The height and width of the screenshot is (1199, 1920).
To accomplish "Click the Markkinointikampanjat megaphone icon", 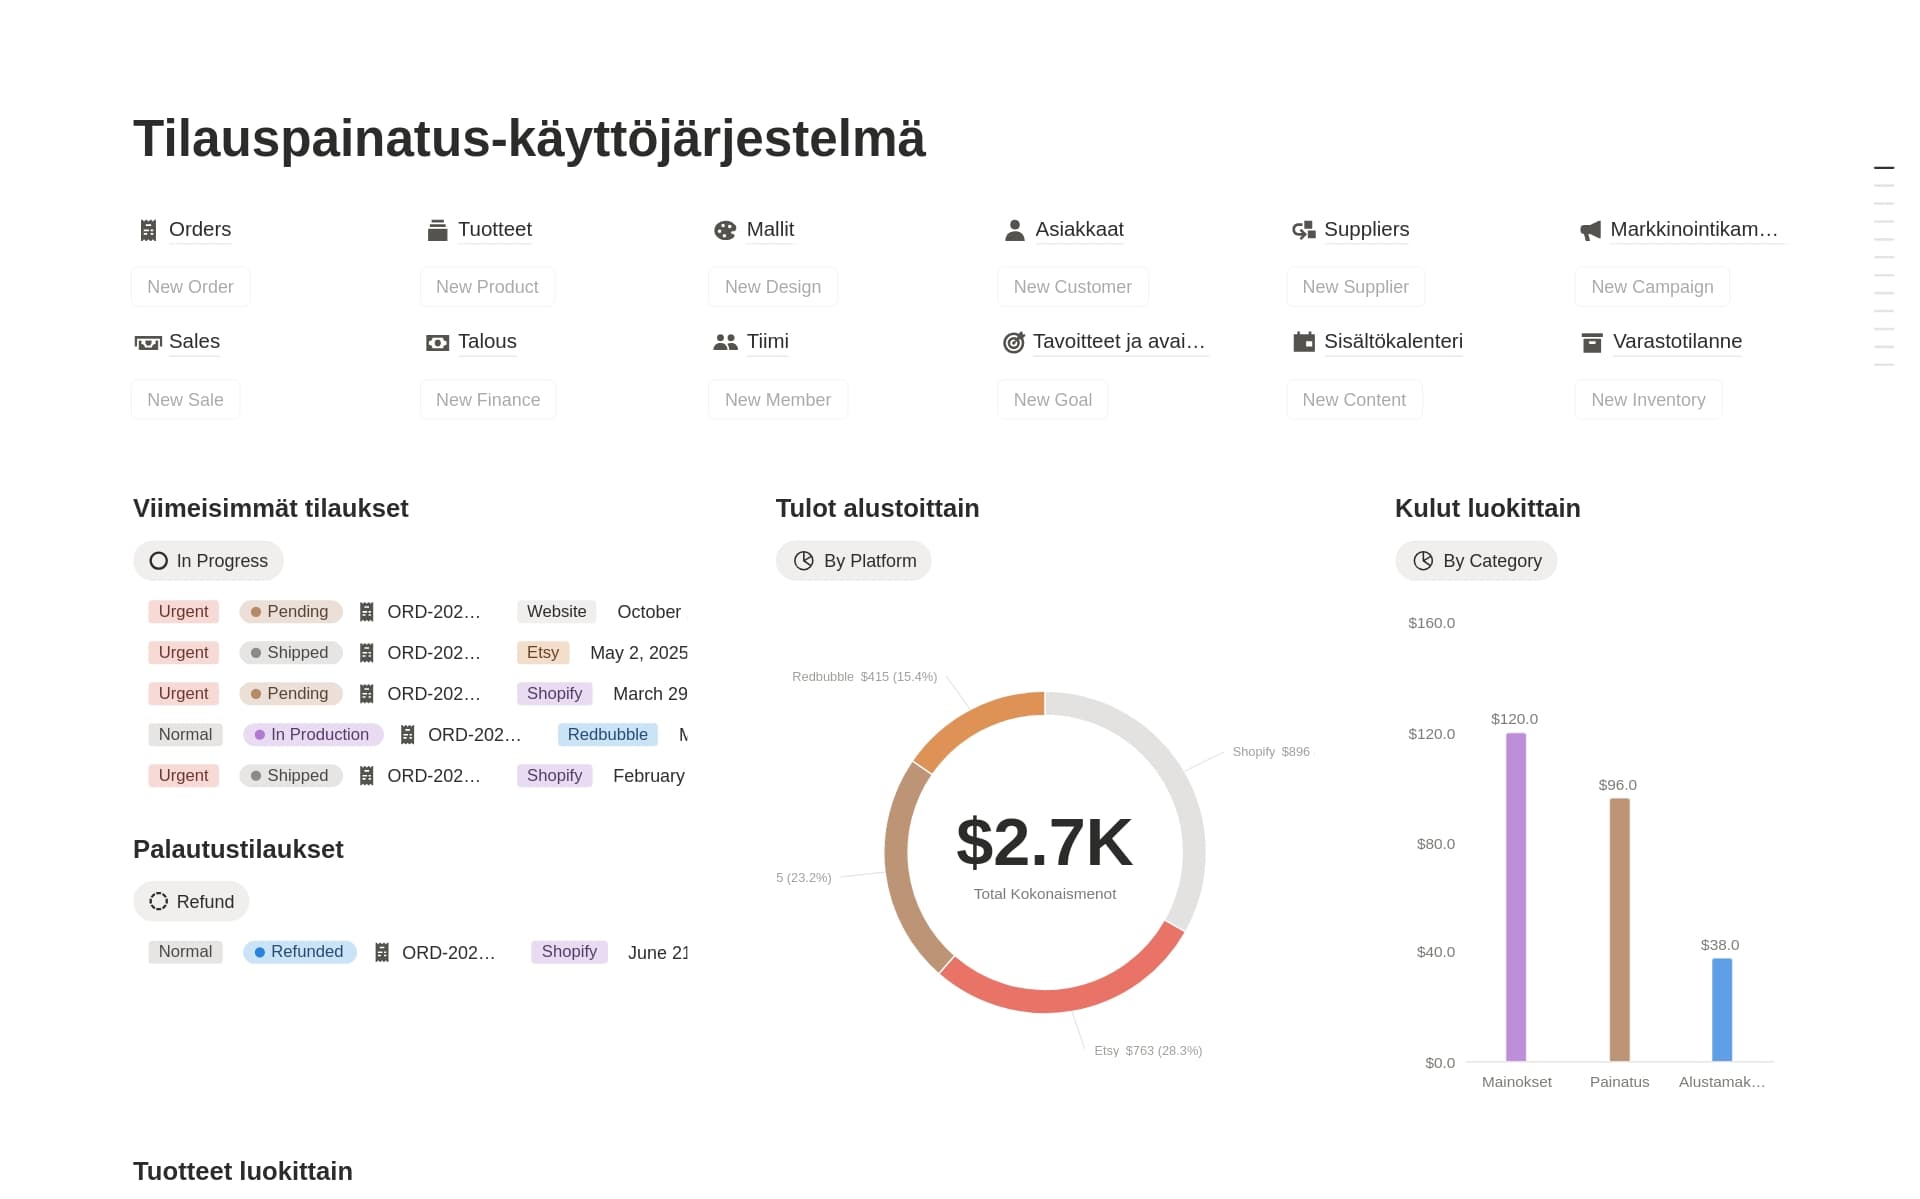I will (x=1590, y=231).
